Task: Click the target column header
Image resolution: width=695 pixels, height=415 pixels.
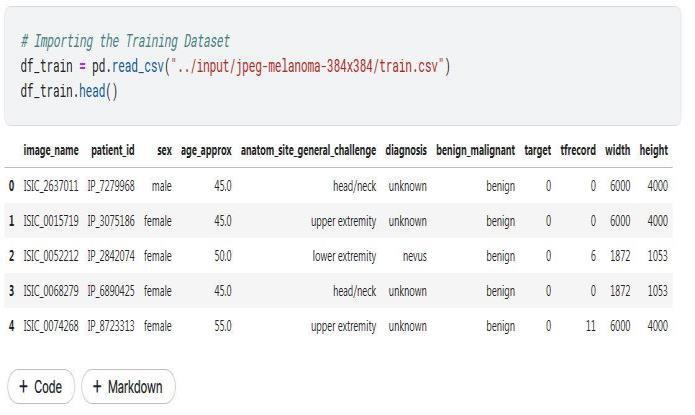Action: pos(537,150)
